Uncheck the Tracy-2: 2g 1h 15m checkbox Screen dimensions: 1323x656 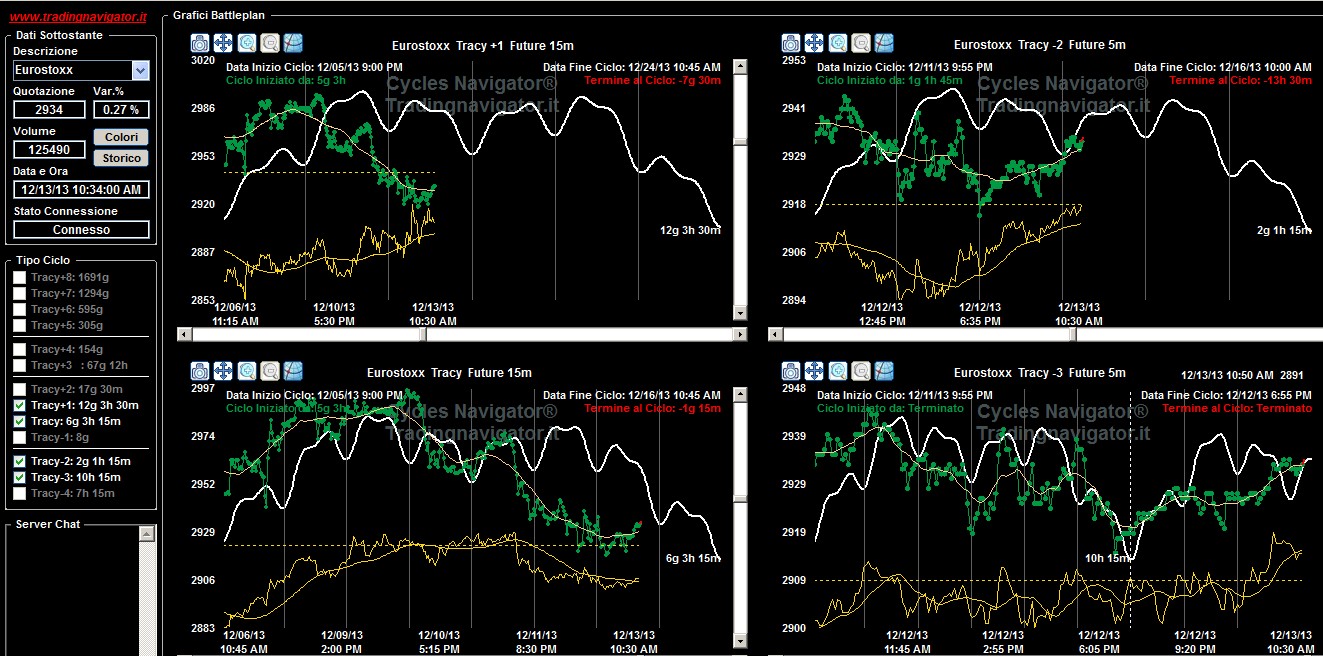(19, 461)
